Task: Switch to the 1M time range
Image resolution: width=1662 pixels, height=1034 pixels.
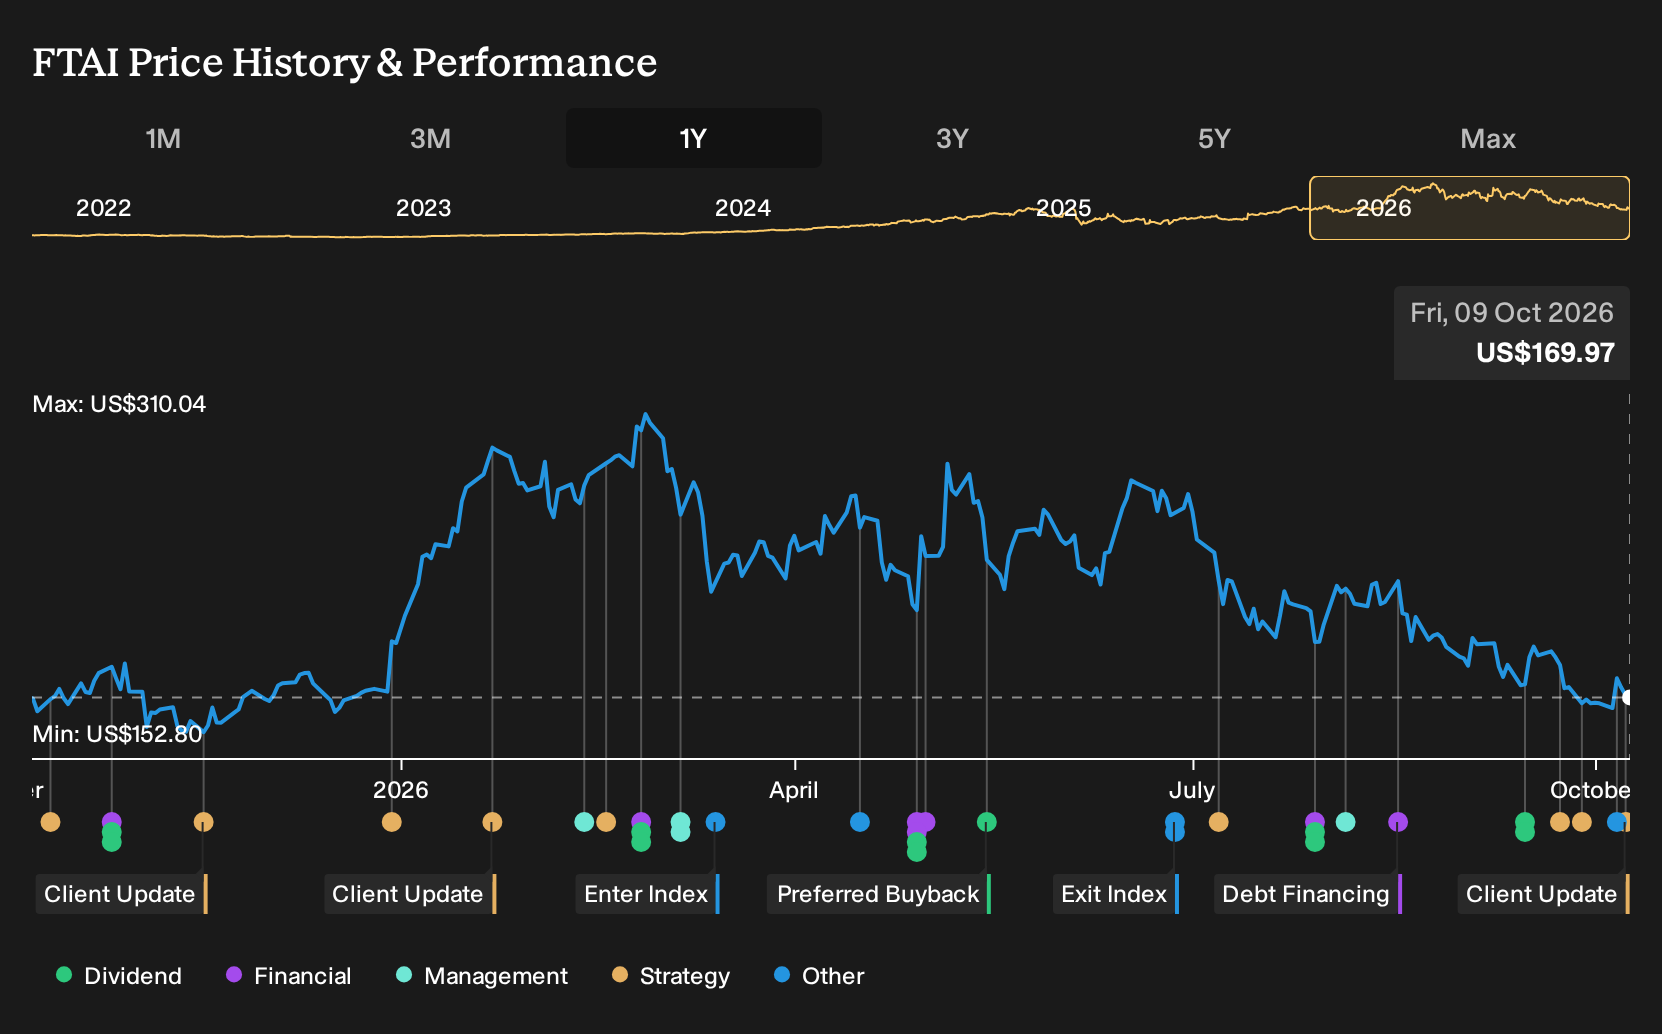Action: (x=163, y=138)
